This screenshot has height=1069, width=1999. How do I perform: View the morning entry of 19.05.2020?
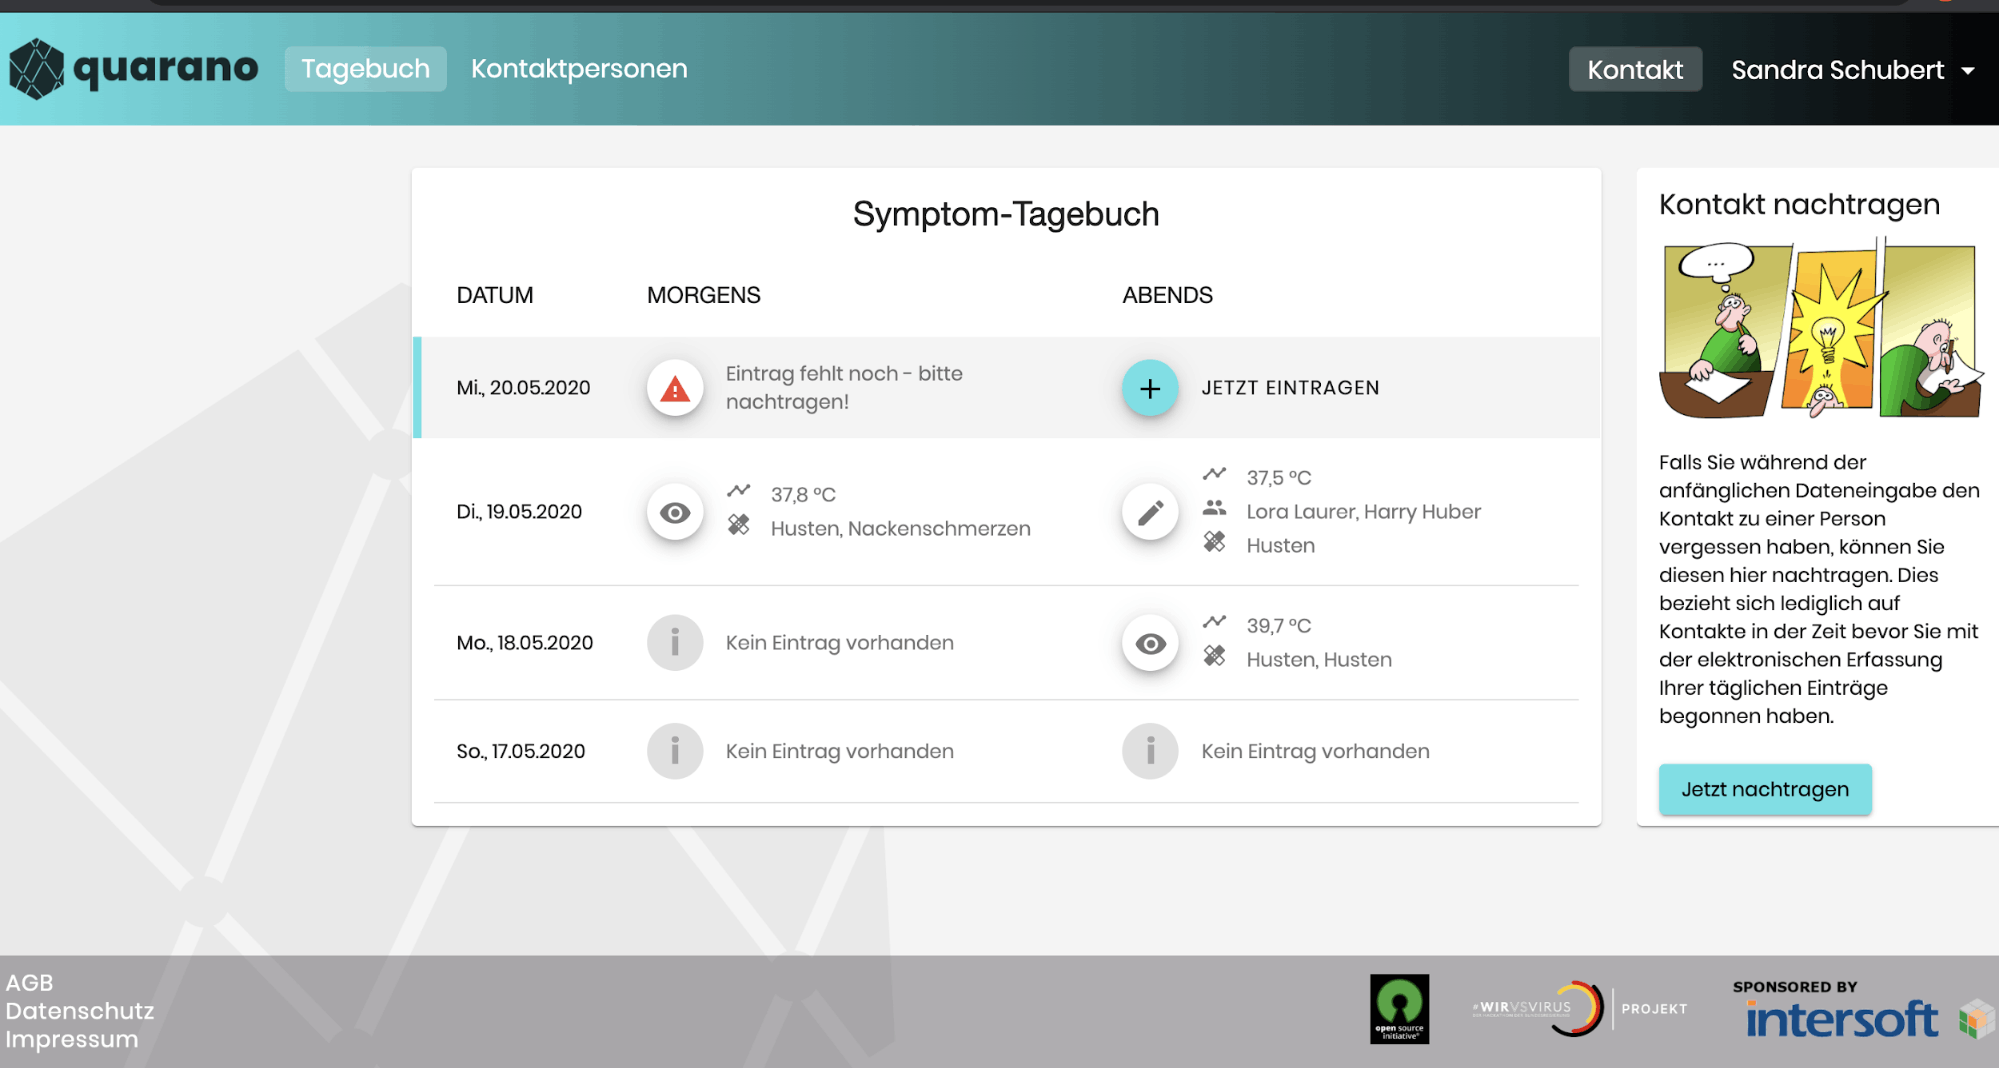(x=675, y=512)
